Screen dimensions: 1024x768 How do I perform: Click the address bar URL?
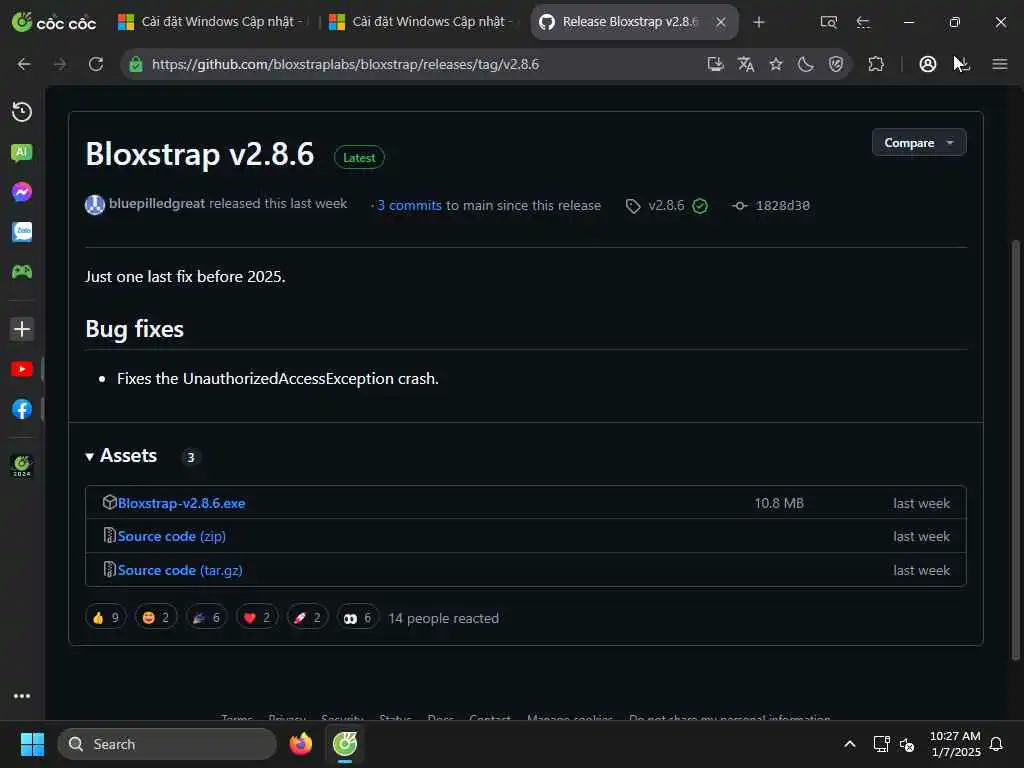coord(345,64)
